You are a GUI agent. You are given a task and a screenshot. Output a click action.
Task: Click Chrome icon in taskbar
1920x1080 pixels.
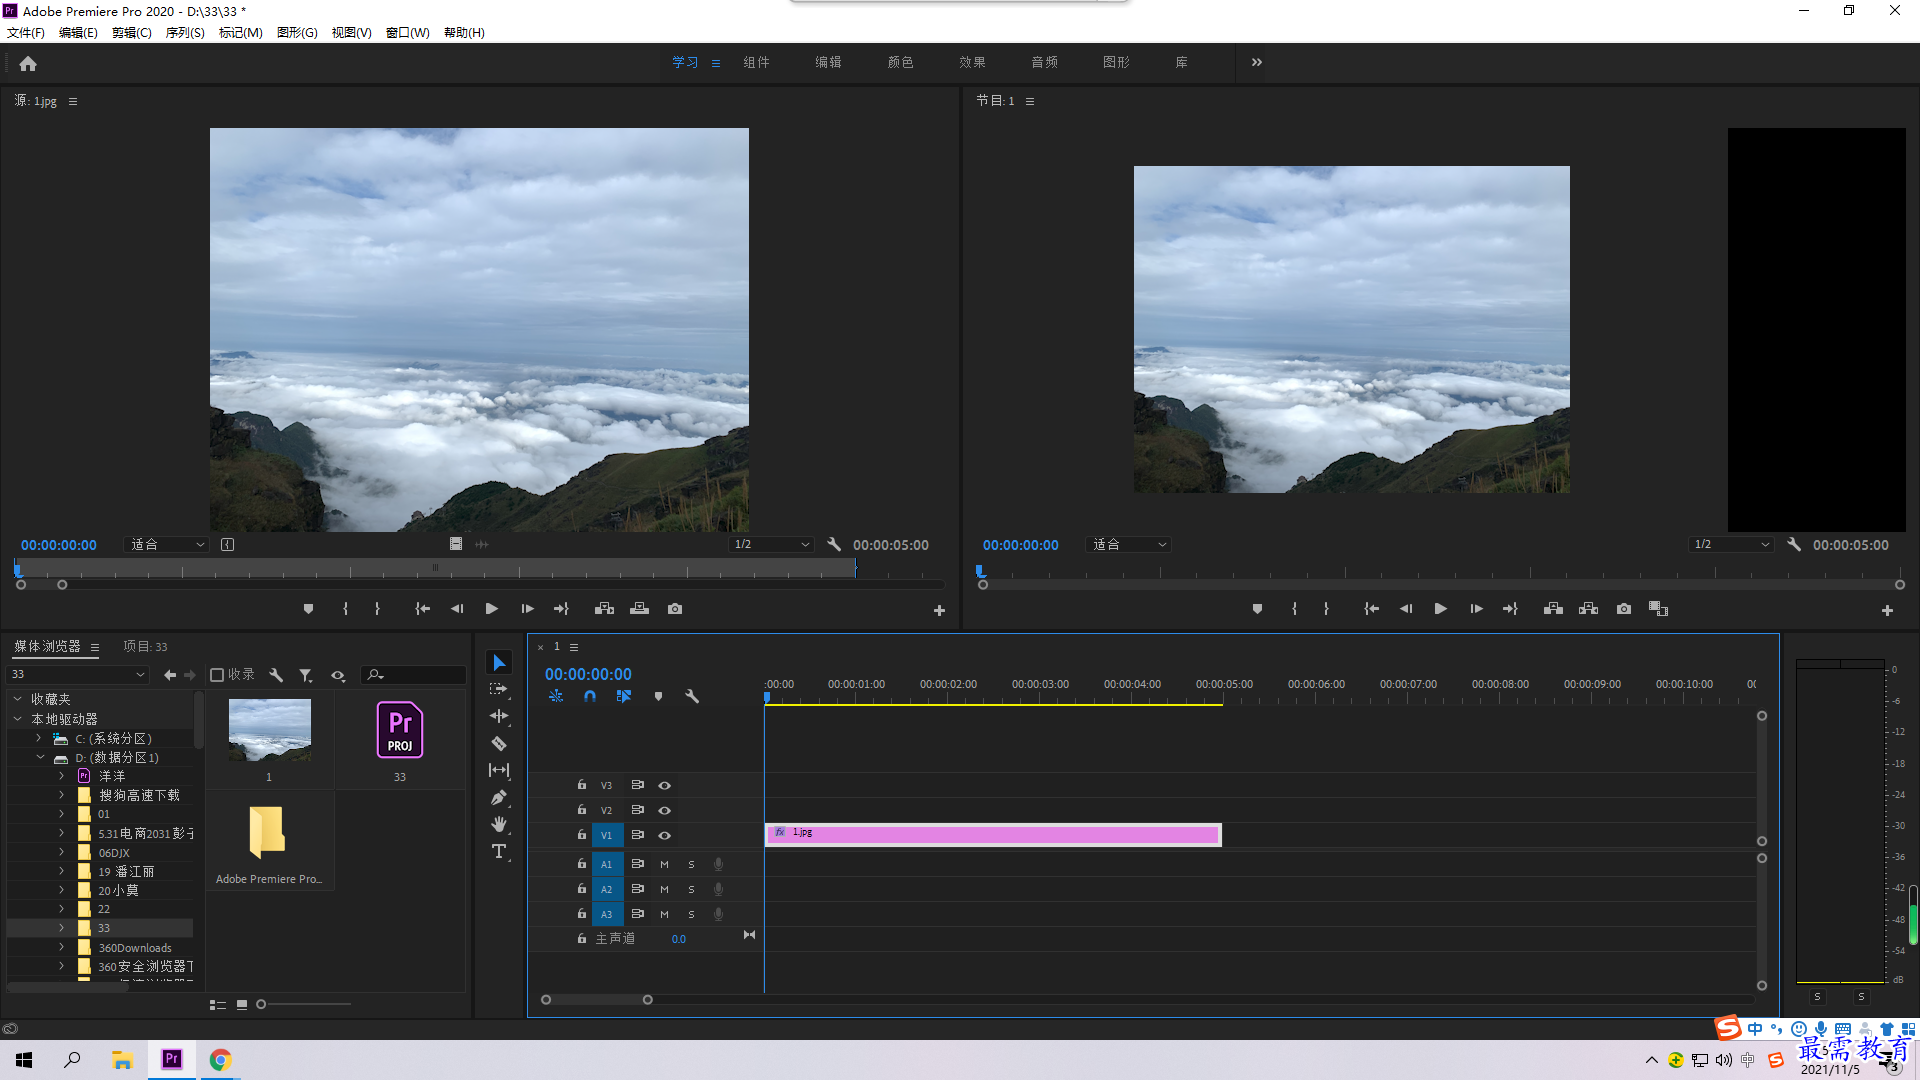pyautogui.click(x=220, y=1060)
